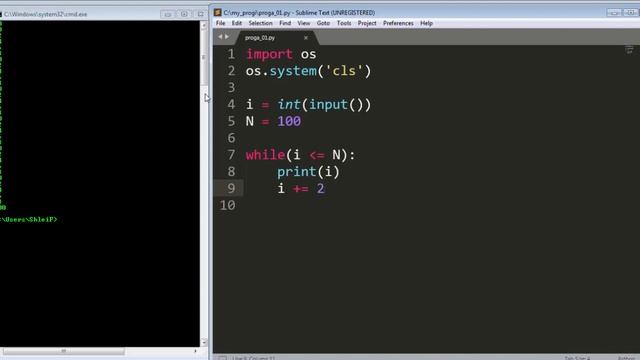Click 'input' call on line 4
This screenshot has width=640, height=360.
(x=329, y=105)
